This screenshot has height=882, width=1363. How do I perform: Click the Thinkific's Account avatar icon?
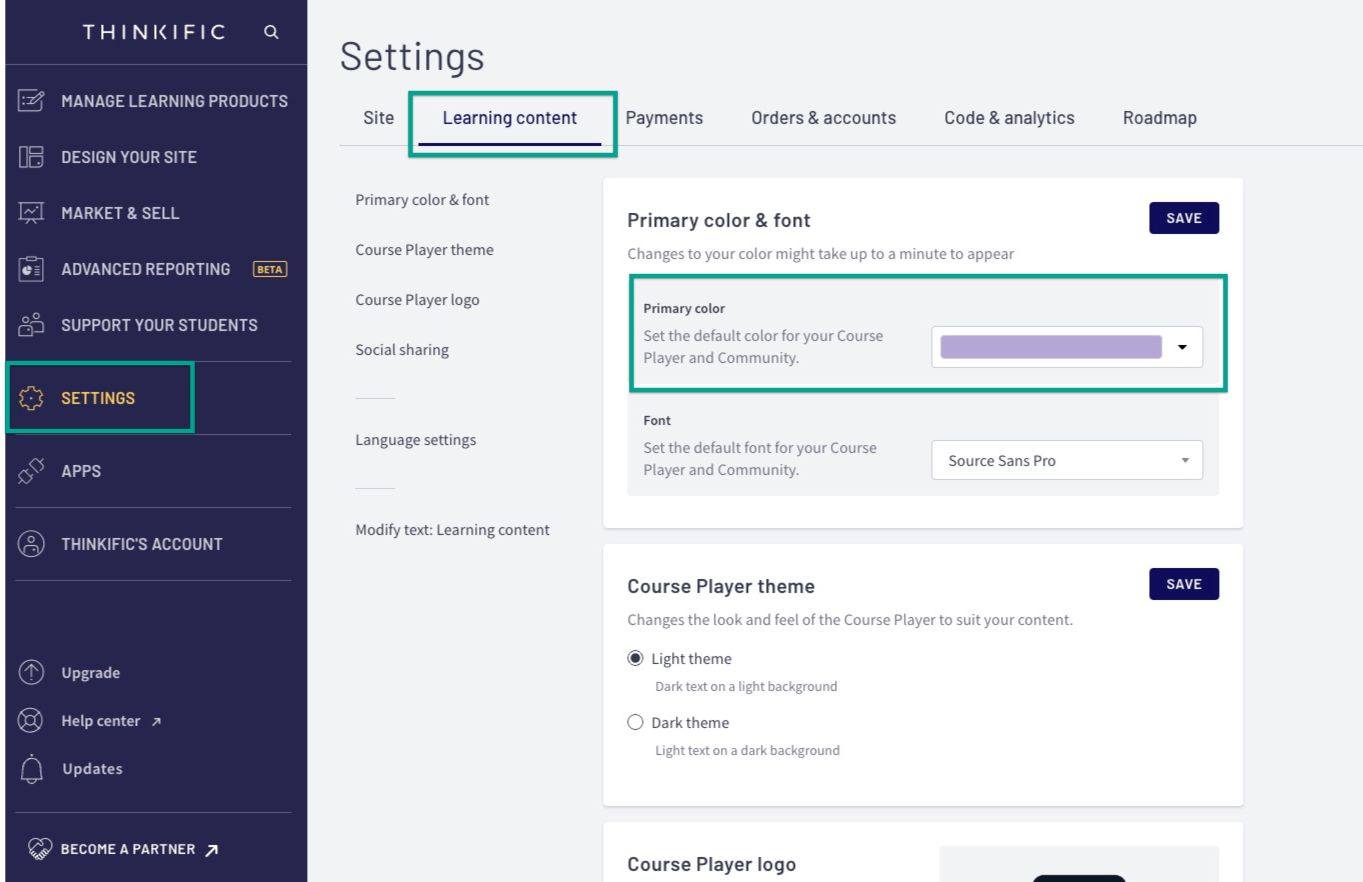(x=32, y=544)
